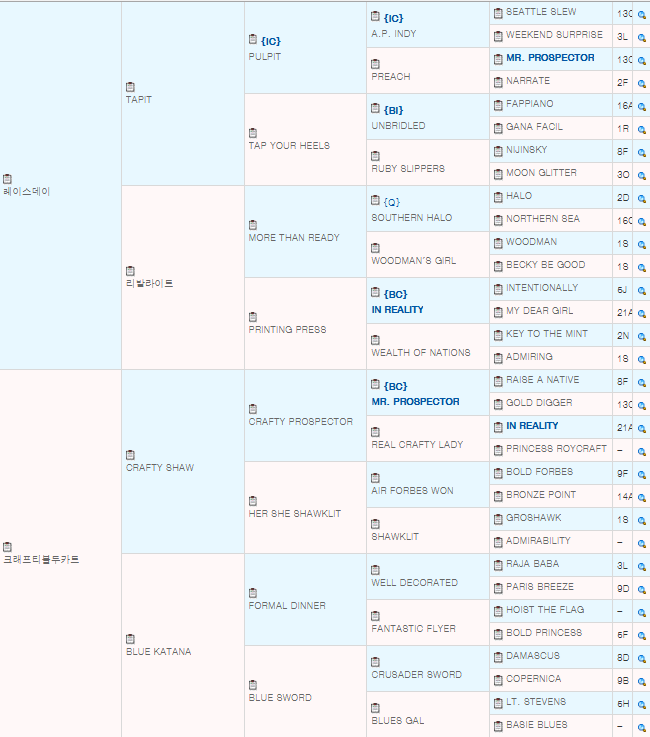Open the PULPIT horse link
This screenshot has width=650, height=737.
(x=265, y=57)
